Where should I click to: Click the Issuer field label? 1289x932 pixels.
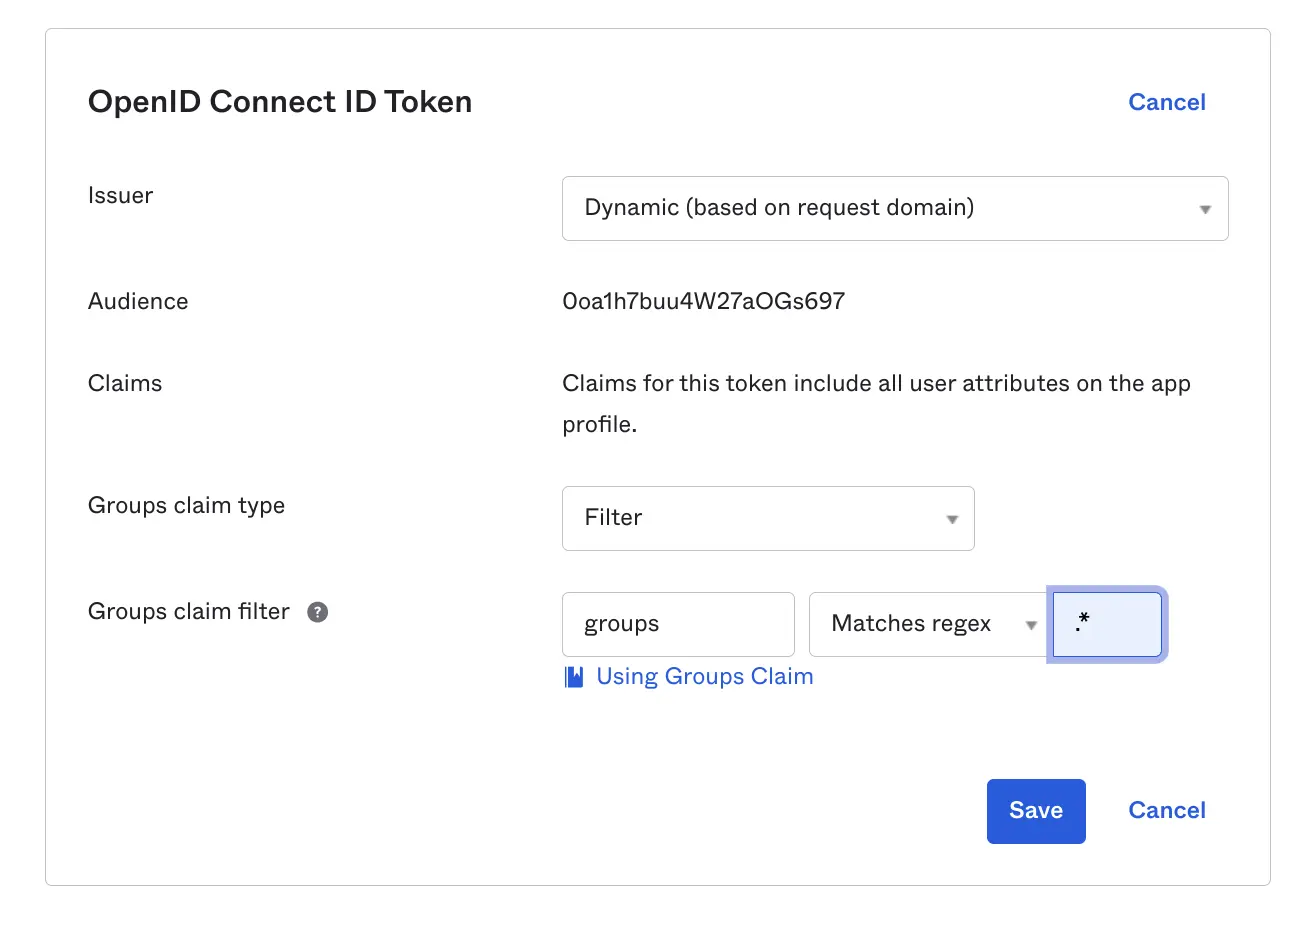(120, 195)
